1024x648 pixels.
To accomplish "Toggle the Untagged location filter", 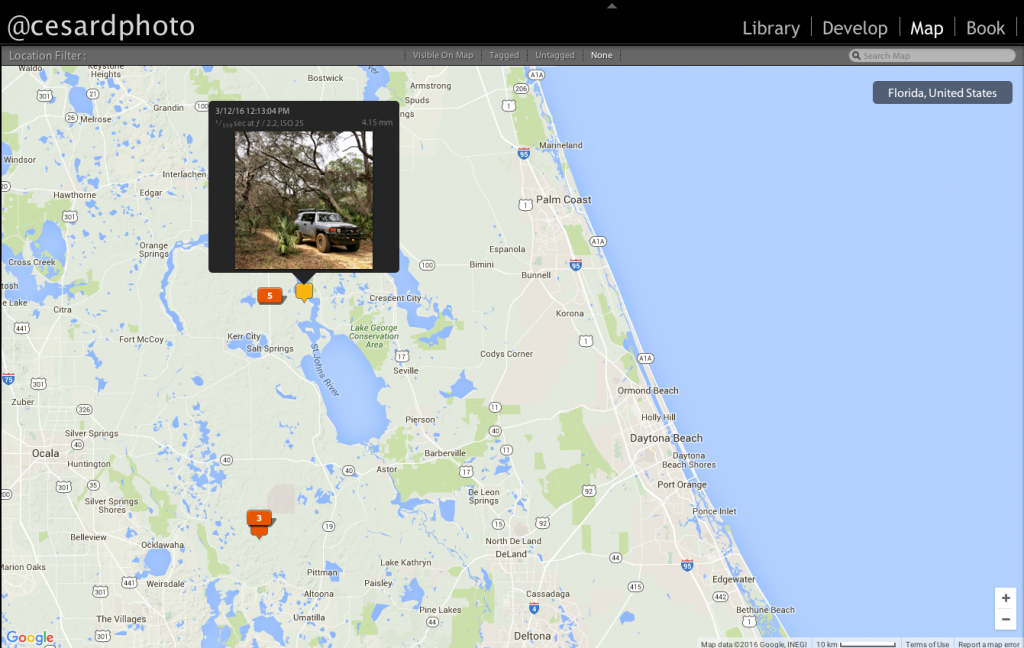I will 555,55.
